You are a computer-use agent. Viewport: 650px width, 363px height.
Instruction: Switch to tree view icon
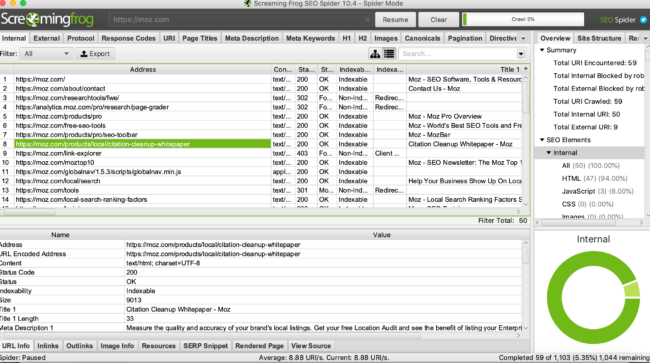tap(375, 53)
